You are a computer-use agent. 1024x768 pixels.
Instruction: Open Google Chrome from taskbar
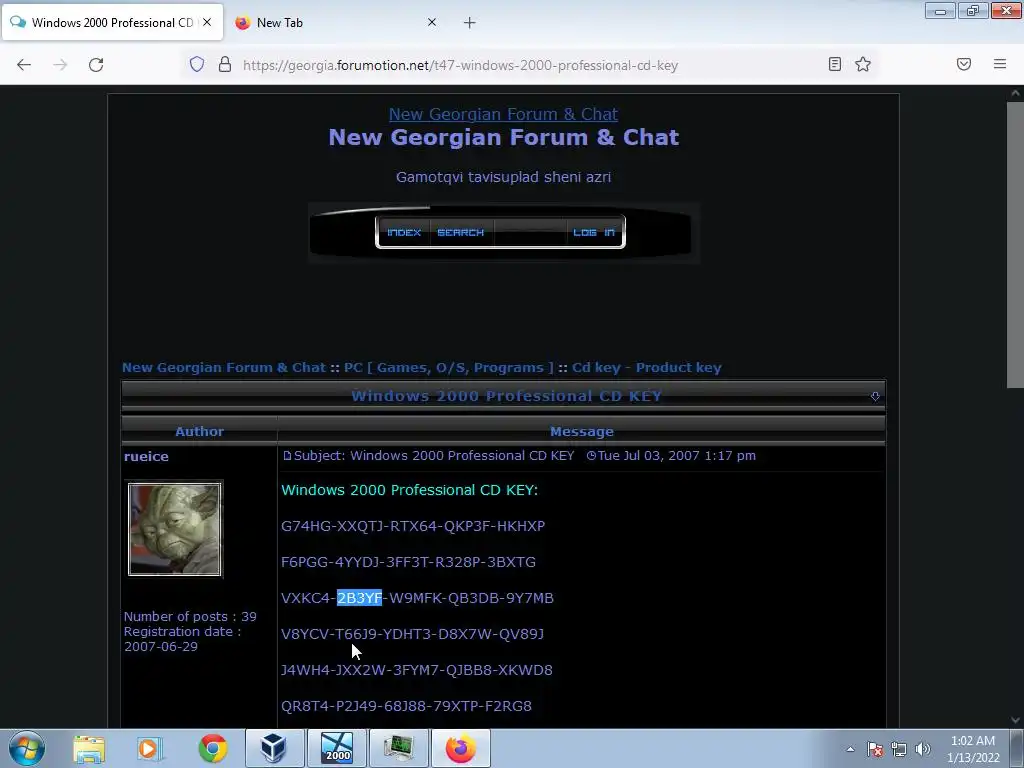coord(212,748)
